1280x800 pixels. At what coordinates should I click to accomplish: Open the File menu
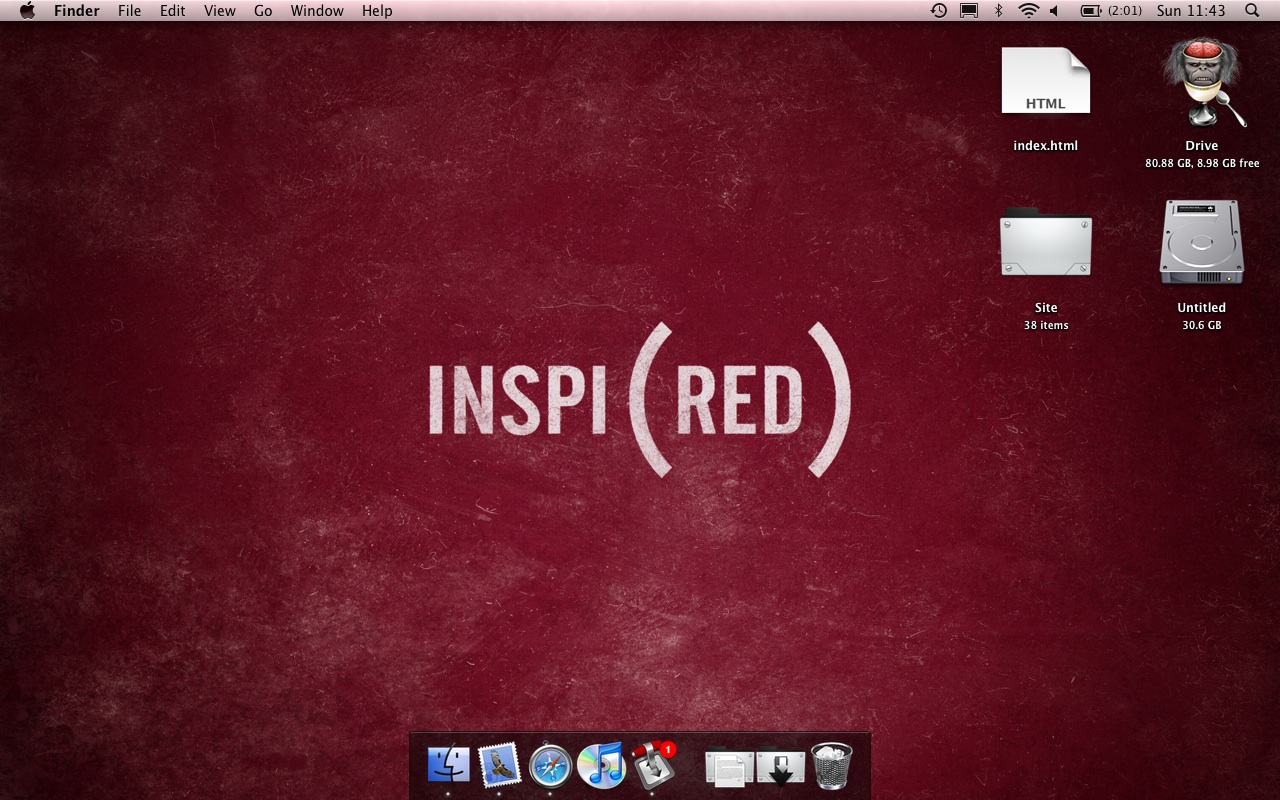coord(129,11)
